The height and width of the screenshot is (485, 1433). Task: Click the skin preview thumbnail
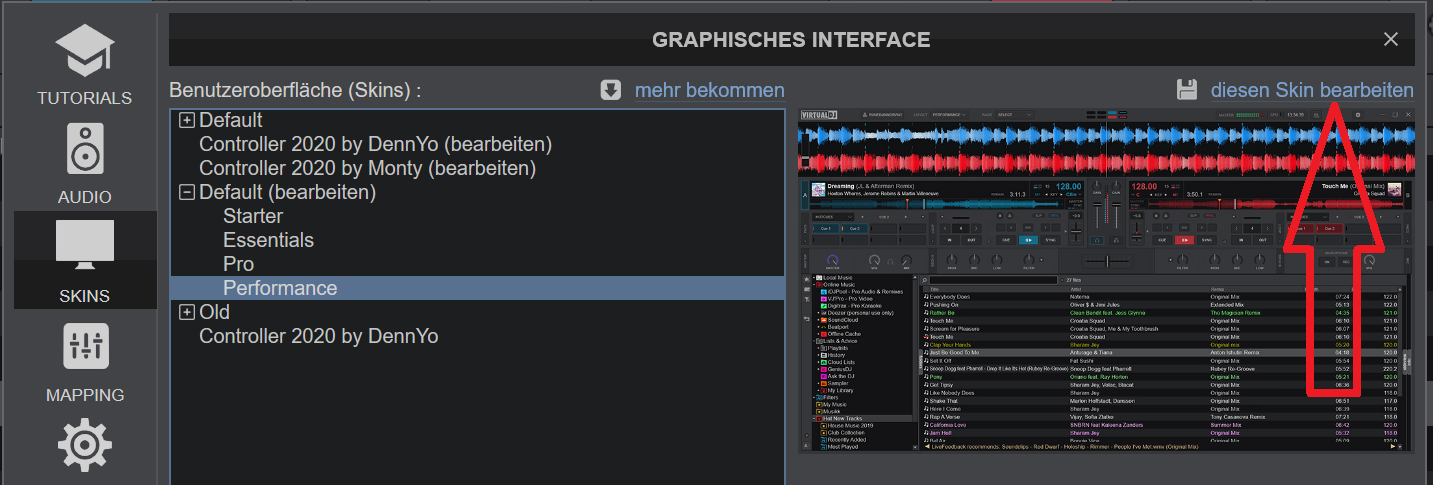click(x=1106, y=279)
